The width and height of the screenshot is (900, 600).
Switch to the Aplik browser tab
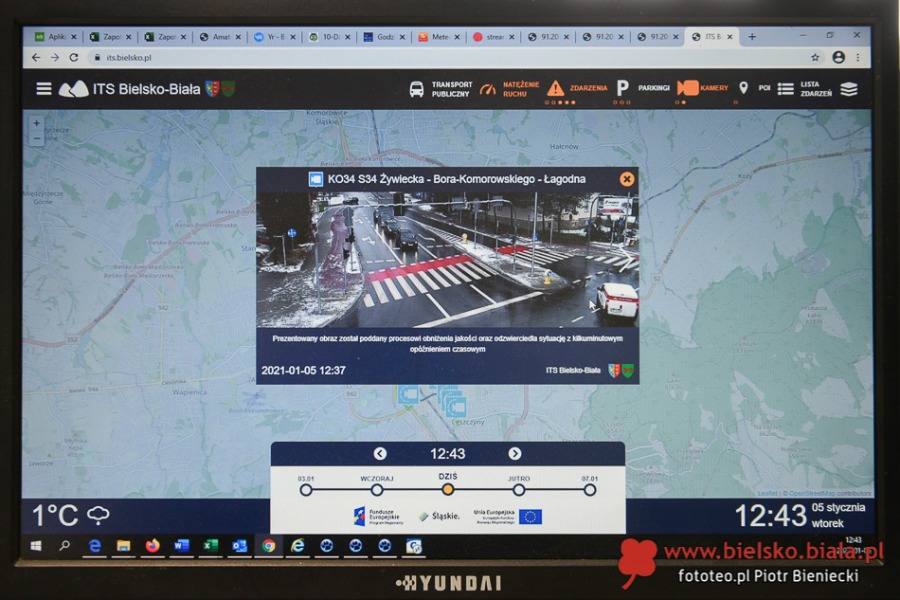coord(56,37)
